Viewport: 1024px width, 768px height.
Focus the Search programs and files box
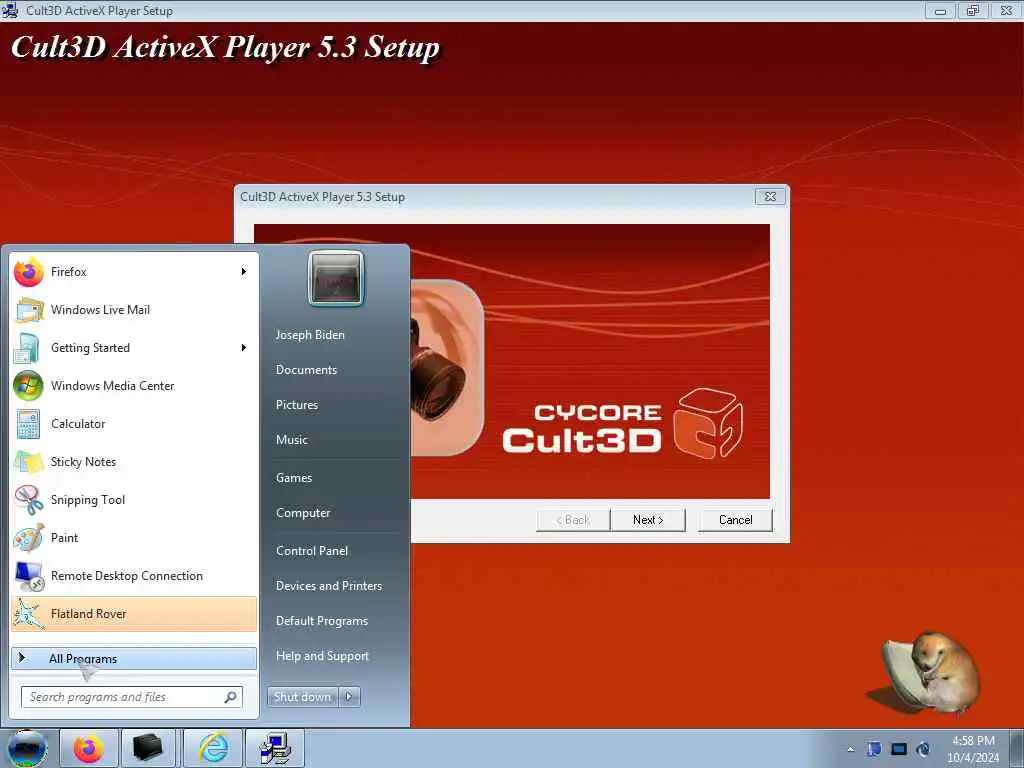pos(131,697)
